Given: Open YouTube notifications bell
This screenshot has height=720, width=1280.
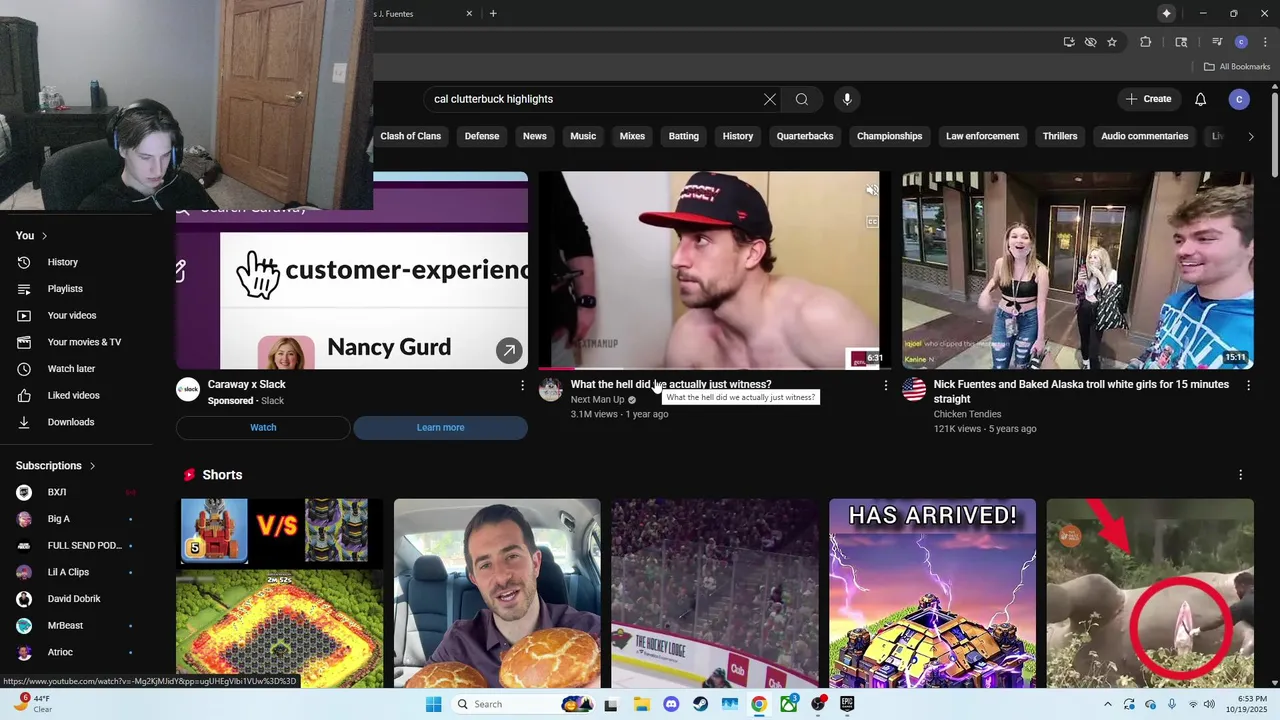Looking at the screenshot, I should pyautogui.click(x=1201, y=99).
